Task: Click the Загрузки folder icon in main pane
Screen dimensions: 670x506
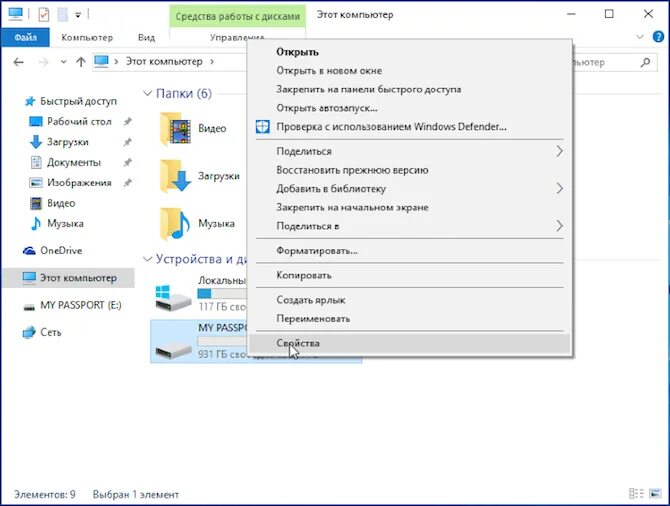Action: 175,176
